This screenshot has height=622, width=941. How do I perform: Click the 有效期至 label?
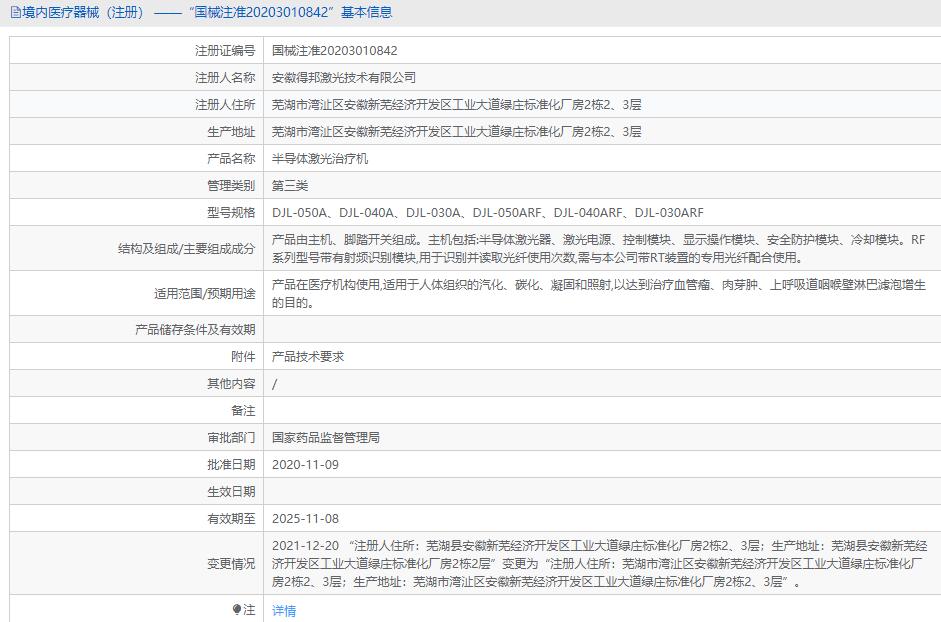[231, 519]
